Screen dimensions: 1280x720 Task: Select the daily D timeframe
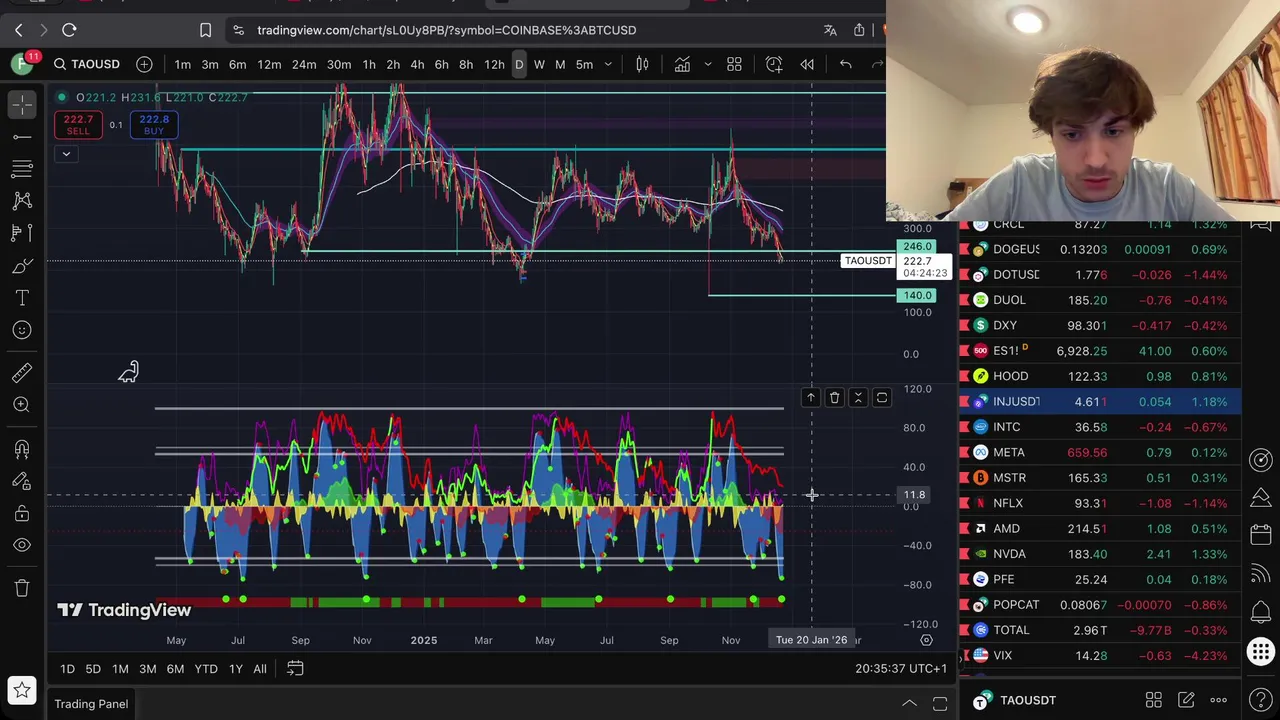click(x=518, y=64)
